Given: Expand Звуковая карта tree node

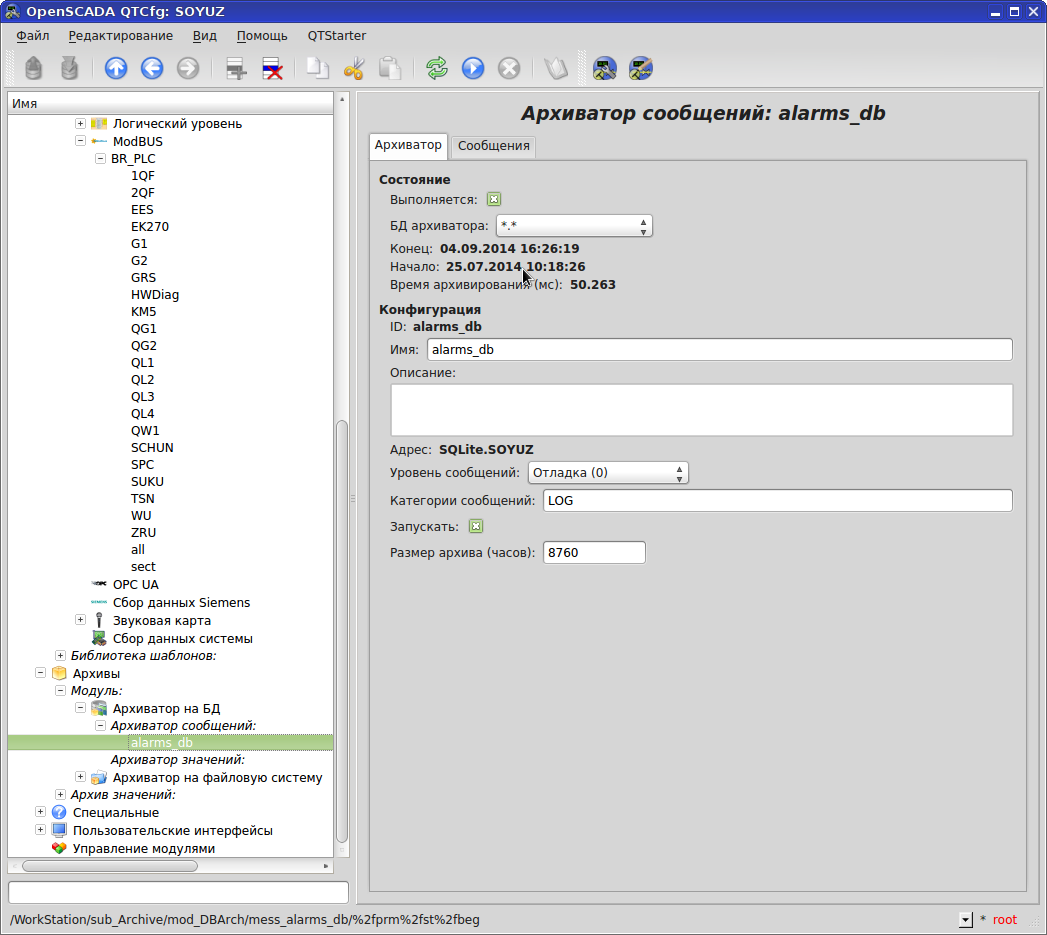Looking at the screenshot, I should point(80,620).
